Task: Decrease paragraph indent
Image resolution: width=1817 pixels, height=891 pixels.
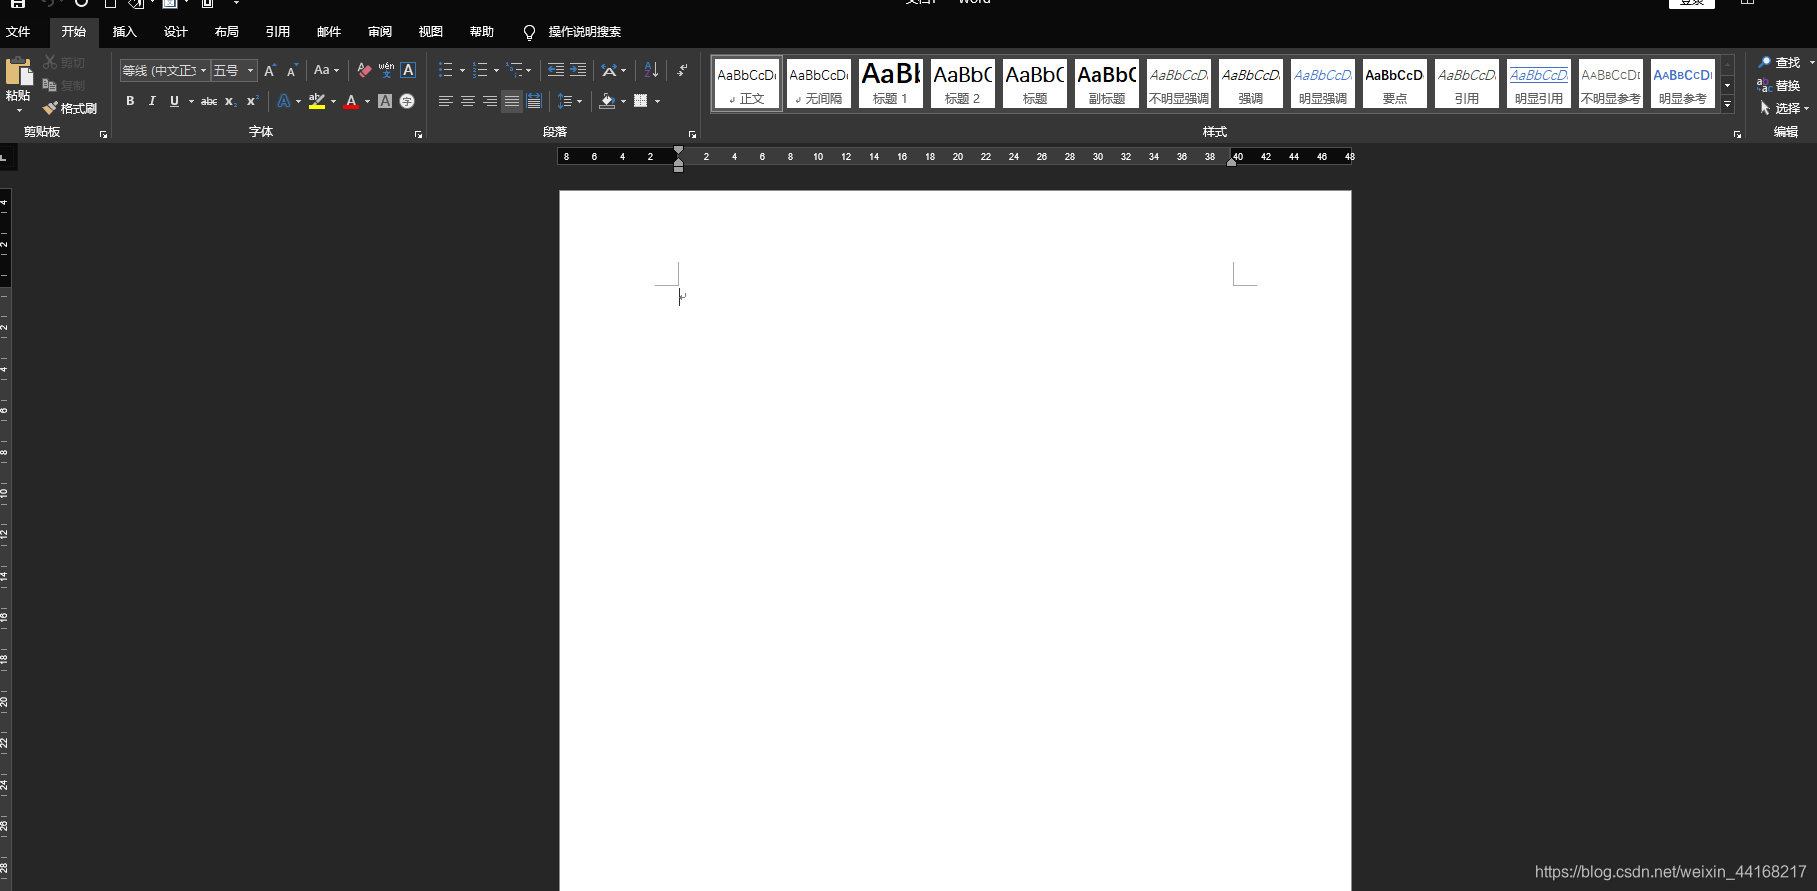Action: pyautogui.click(x=556, y=70)
